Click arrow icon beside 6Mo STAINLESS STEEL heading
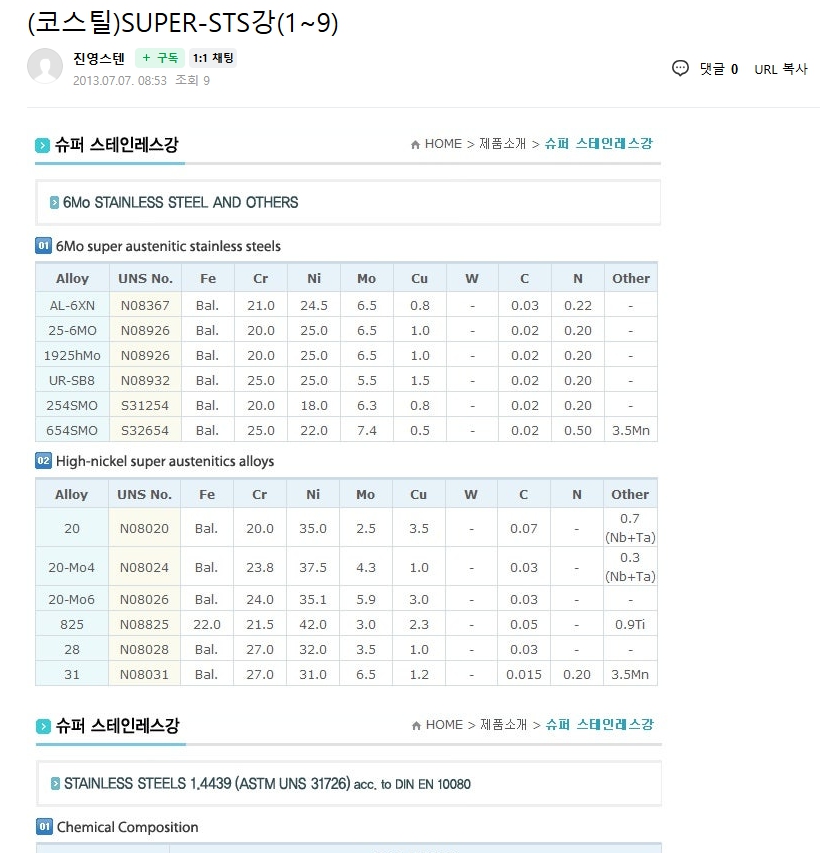Screen dimensions: 820x853 click(x=54, y=202)
